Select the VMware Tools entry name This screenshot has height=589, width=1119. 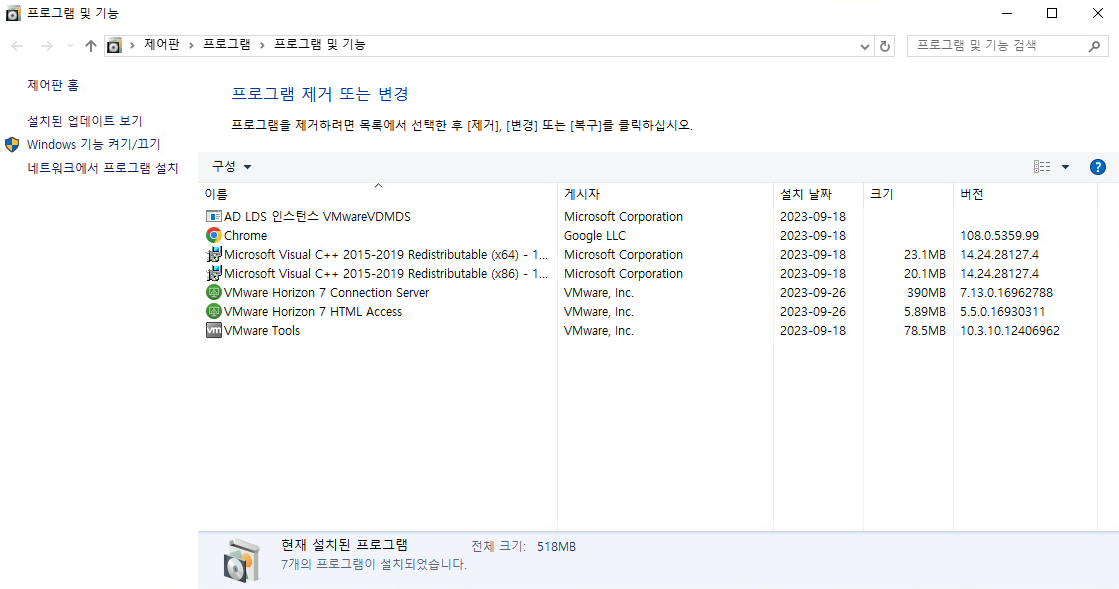[262, 331]
